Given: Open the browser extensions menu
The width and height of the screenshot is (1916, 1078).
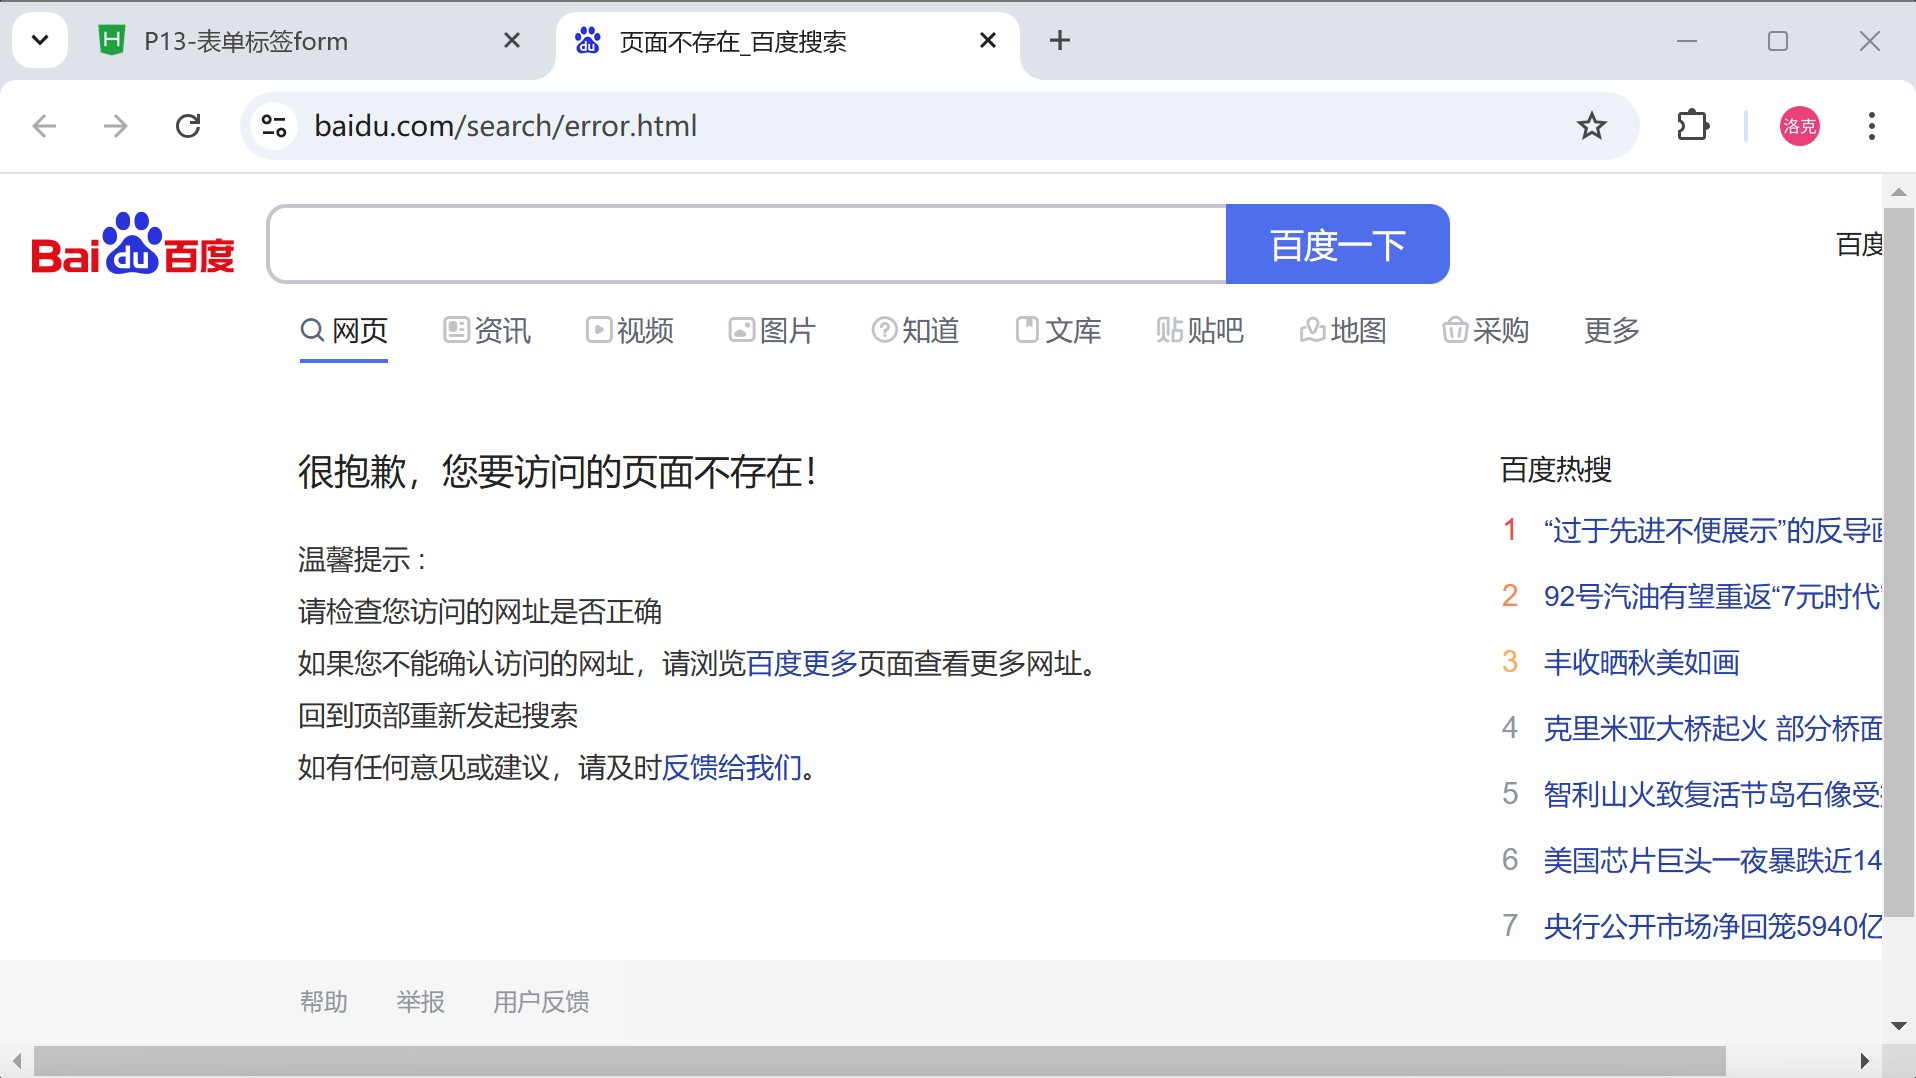Looking at the screenshot, I should [1692, 126].
